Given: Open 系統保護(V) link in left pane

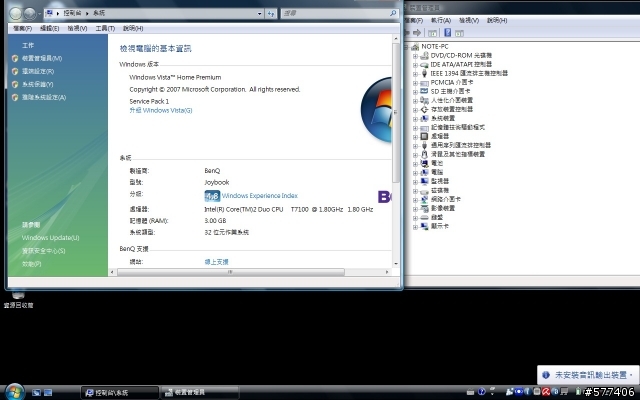Looking at the screenshot, I should click(37, 84).
